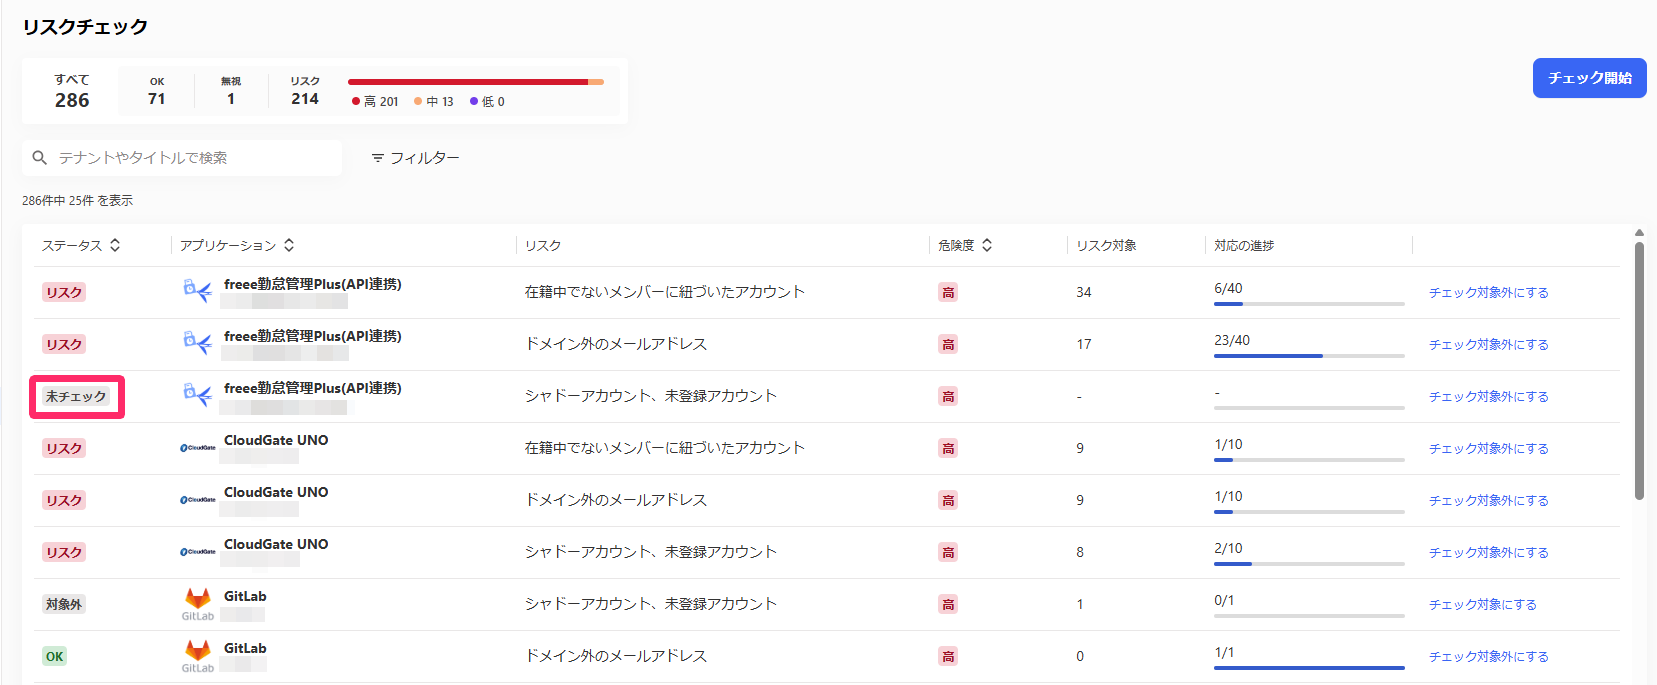Click the orange 中 13 legend dot
This screenshot has height=685, width=1657.
tap(418, 101)
